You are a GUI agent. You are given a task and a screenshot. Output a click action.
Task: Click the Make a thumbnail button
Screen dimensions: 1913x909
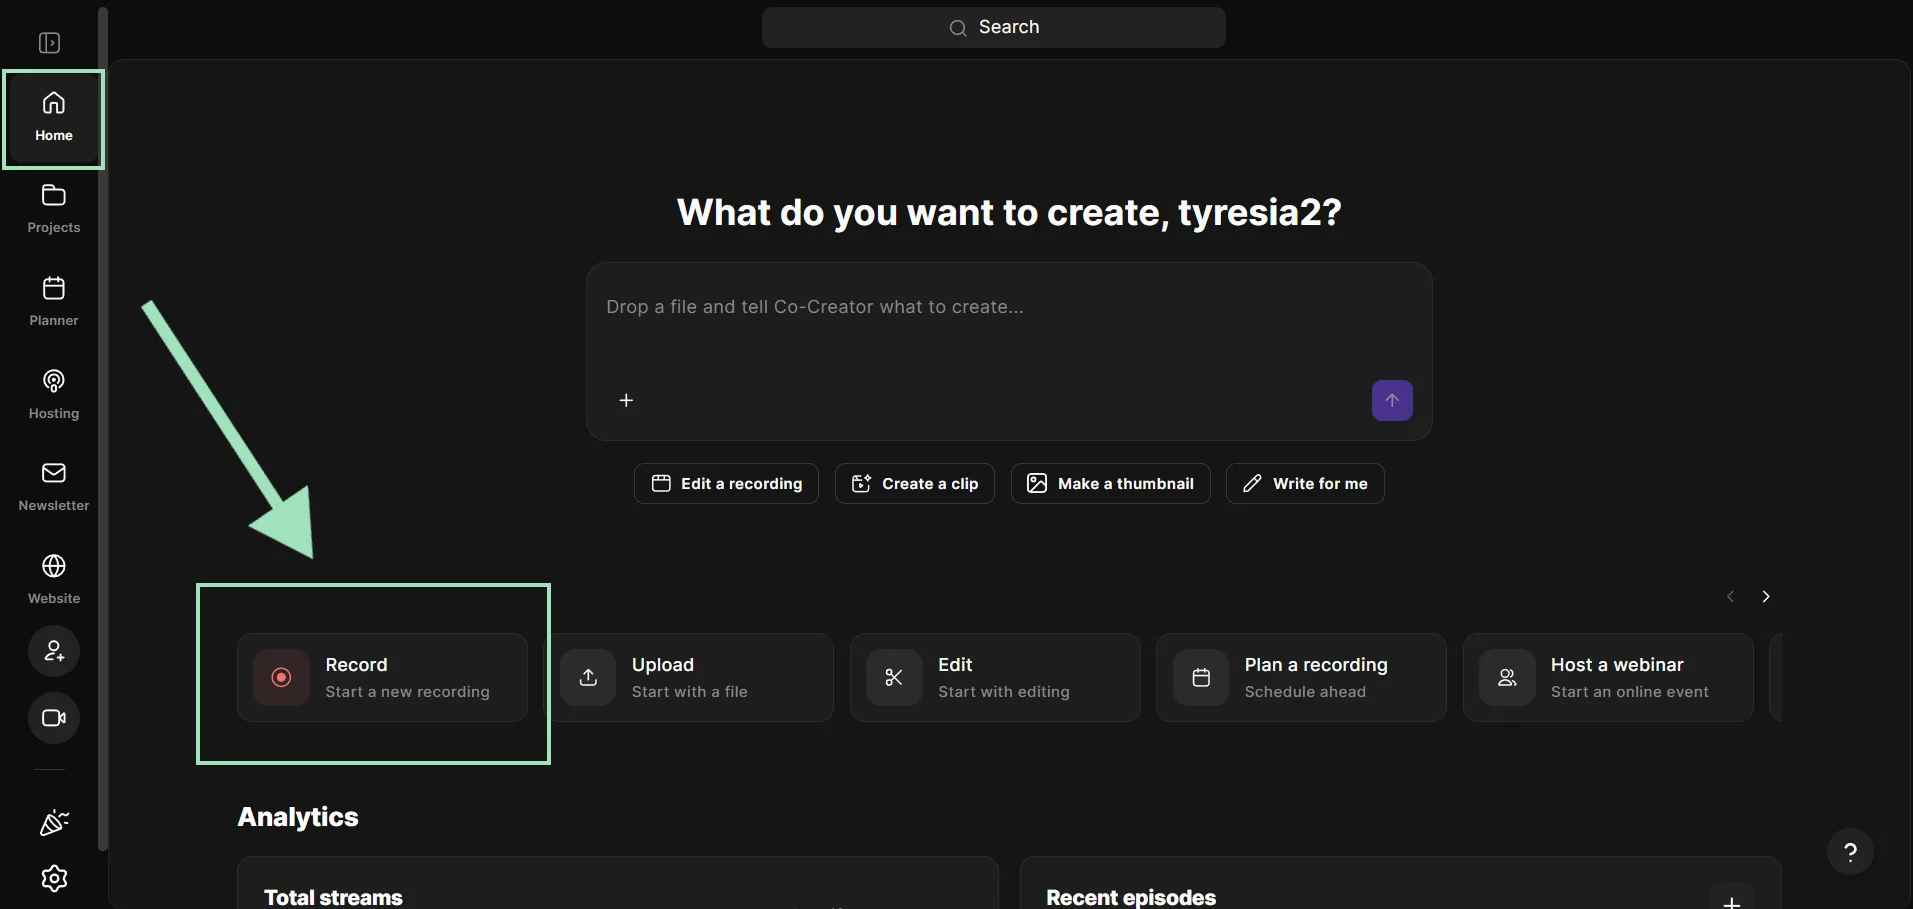click(x=1111, y=483)
